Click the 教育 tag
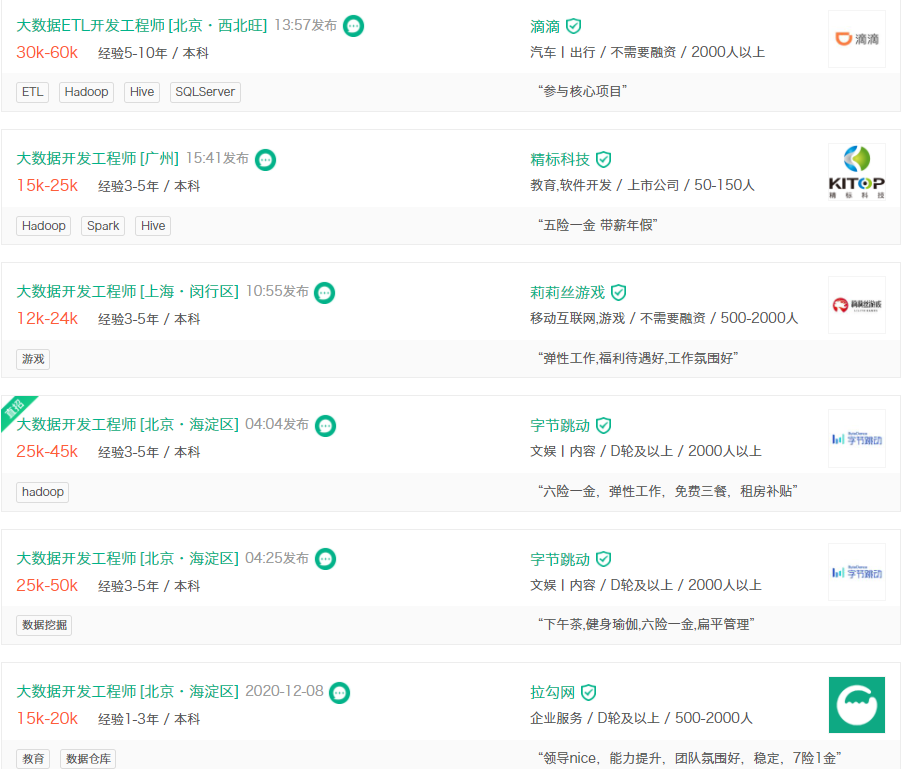Viewport: 901px width, 769px height. [33, 759]
